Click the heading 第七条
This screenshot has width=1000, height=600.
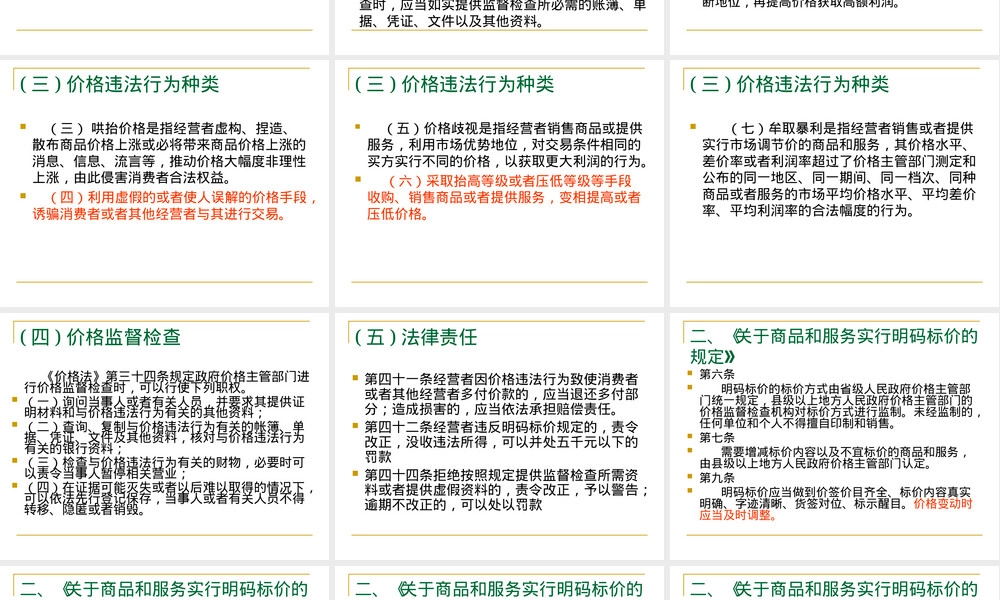click(717, 437)
